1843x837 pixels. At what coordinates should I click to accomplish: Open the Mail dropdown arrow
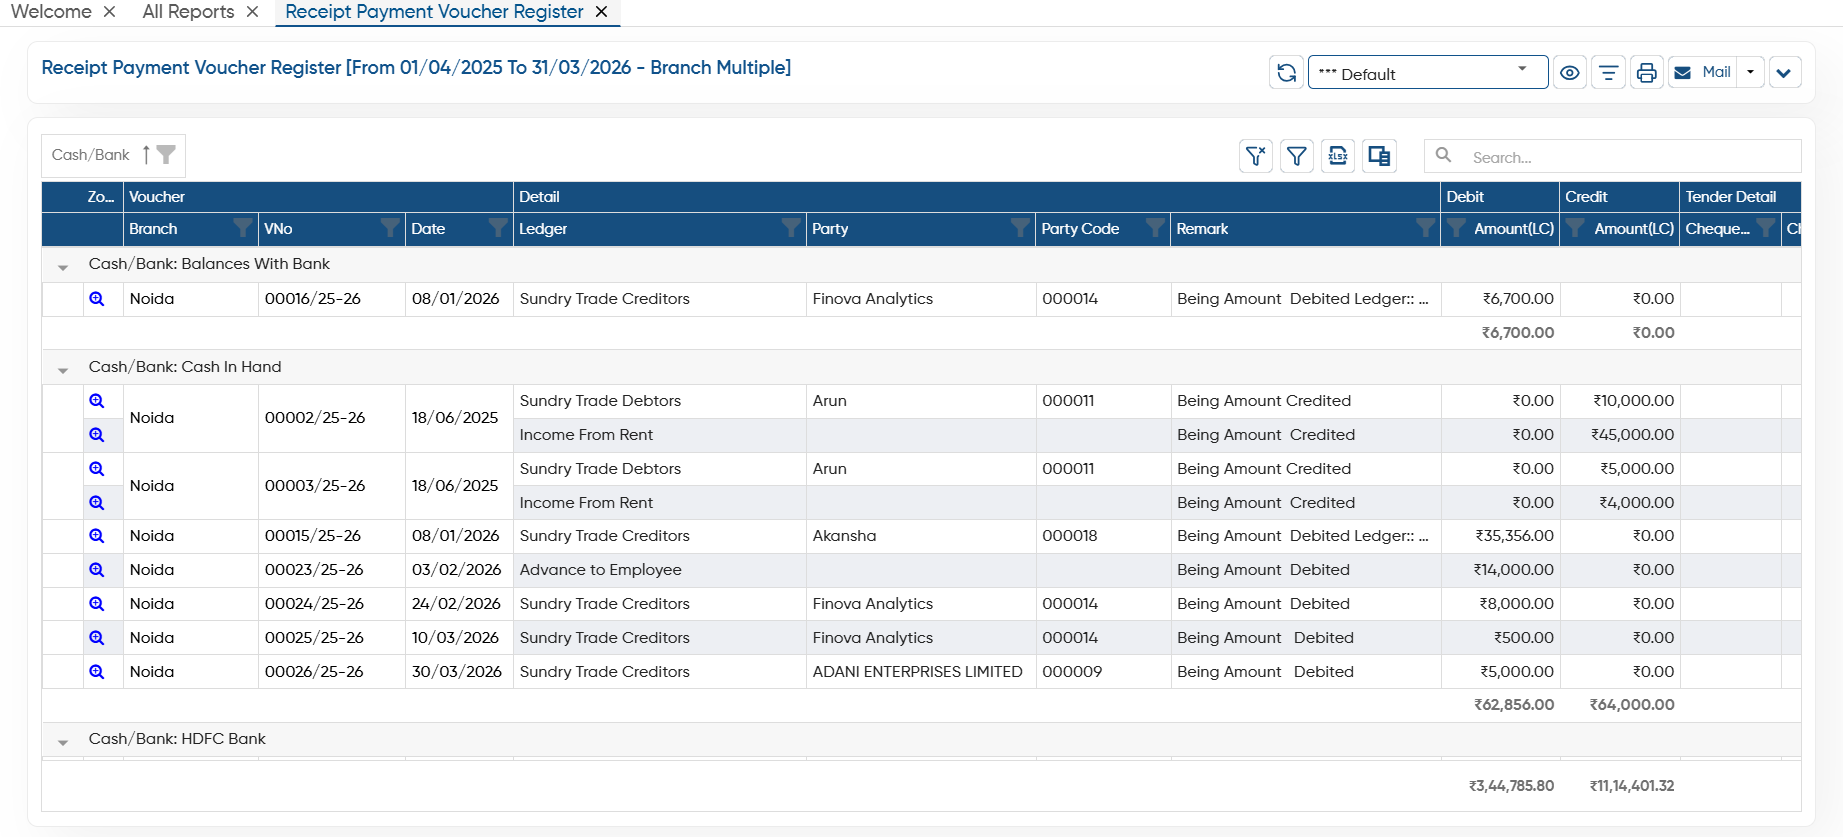coord(1750,73)
